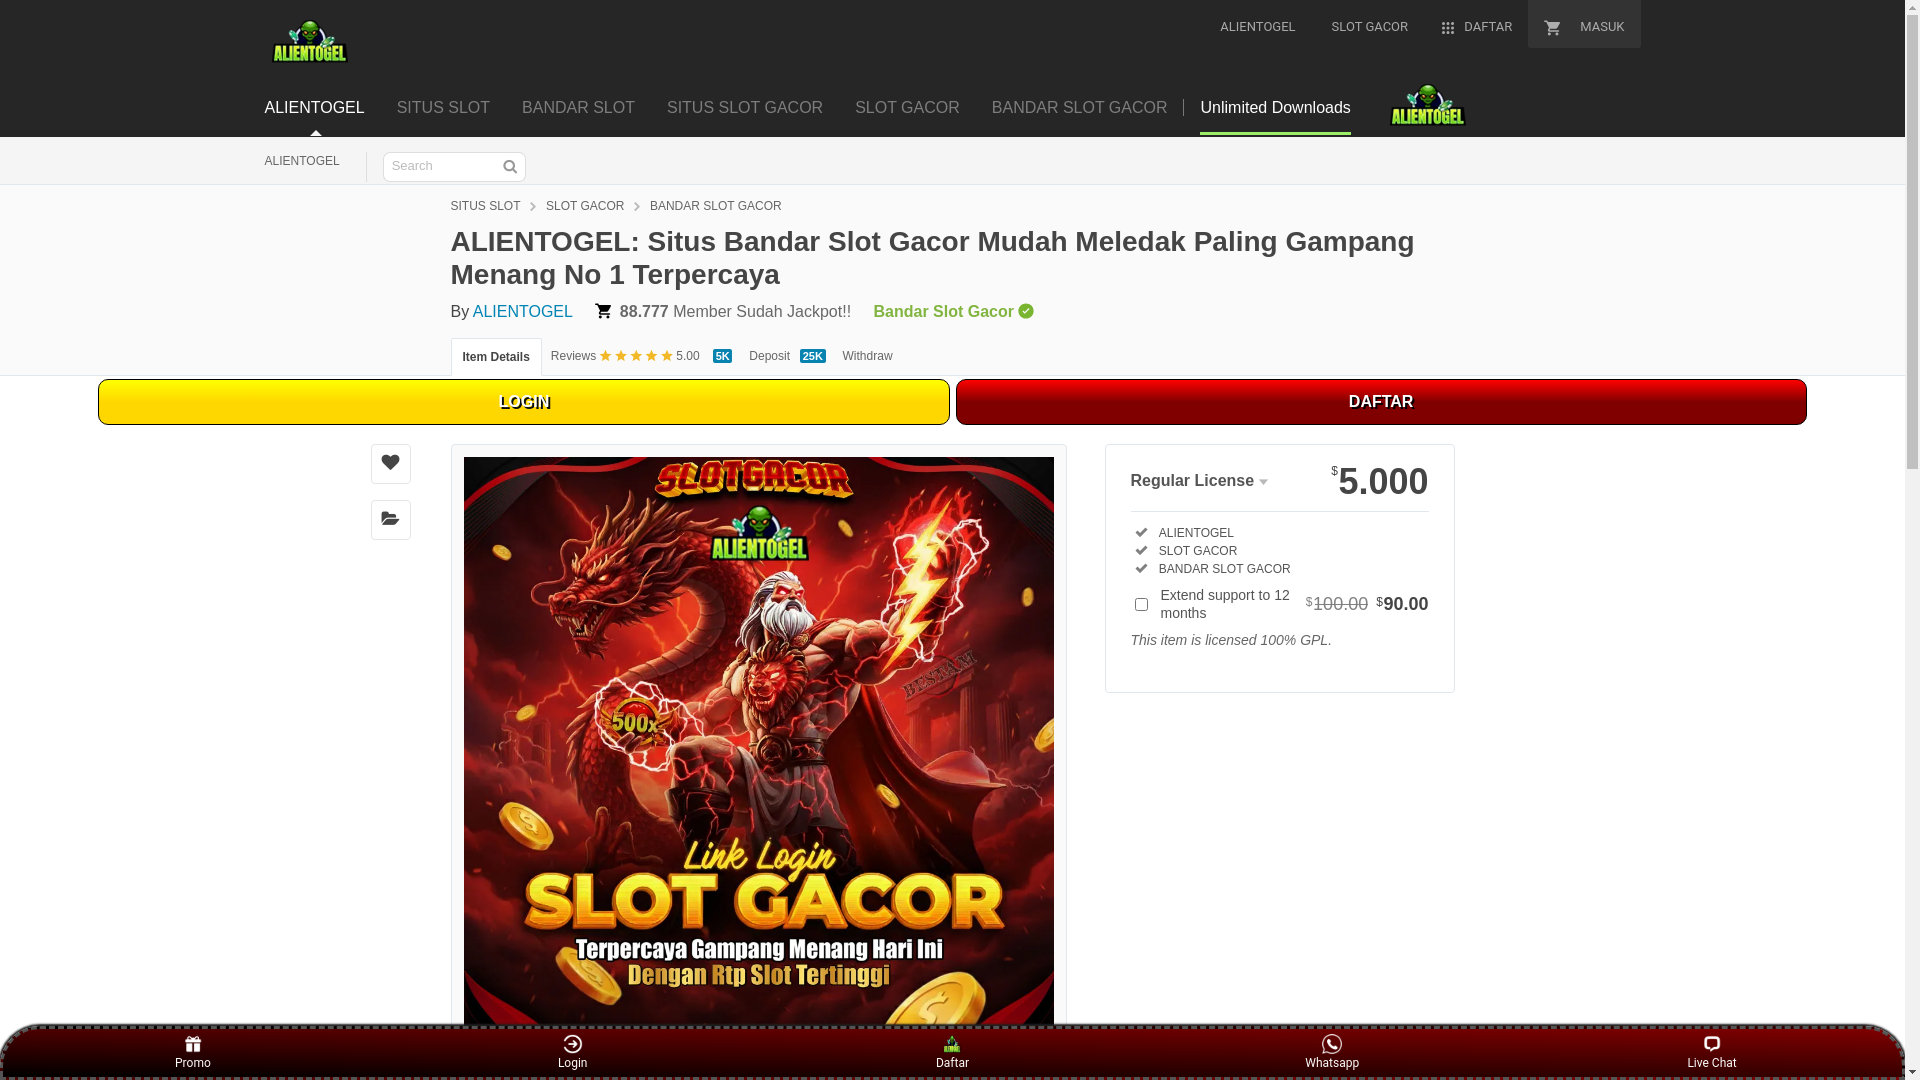The height and width of the screenshot is (1080, 1920).
Task: Enable the Extend support to 12 months checkbox
Action: [x=1141, y=604]
